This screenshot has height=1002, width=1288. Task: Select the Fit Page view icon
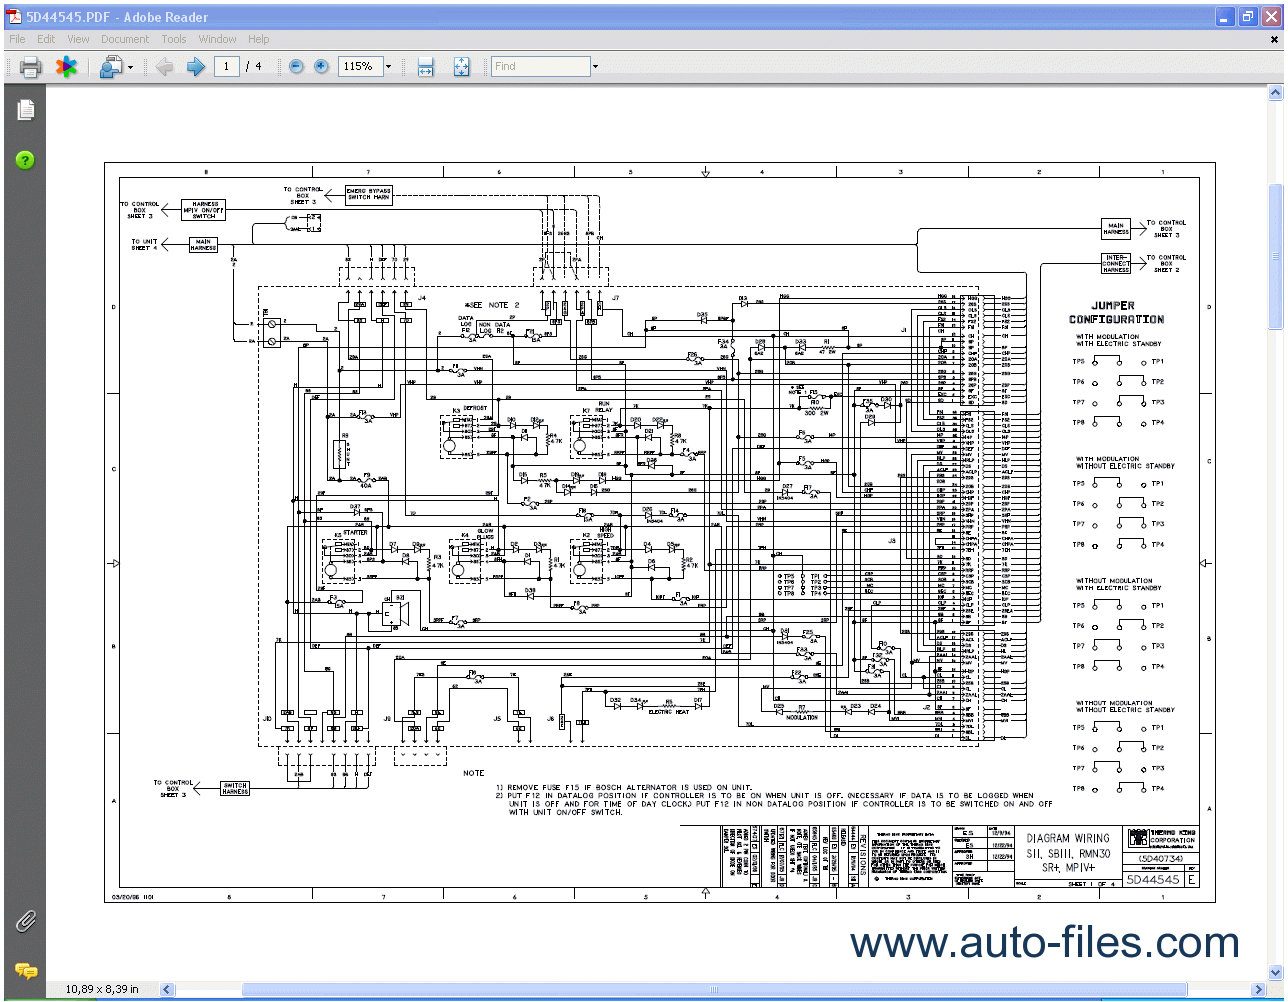(x=461, y=67)
